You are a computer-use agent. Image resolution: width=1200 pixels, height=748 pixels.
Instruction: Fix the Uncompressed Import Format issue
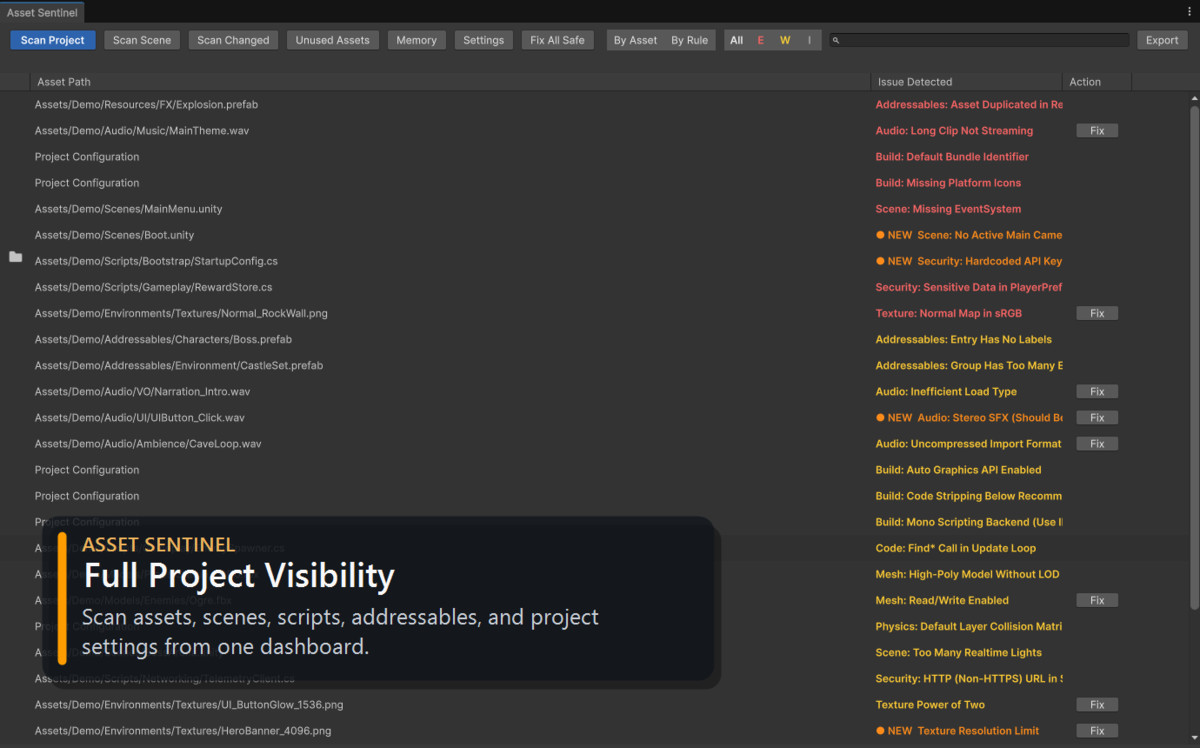tap(1097, 444)
